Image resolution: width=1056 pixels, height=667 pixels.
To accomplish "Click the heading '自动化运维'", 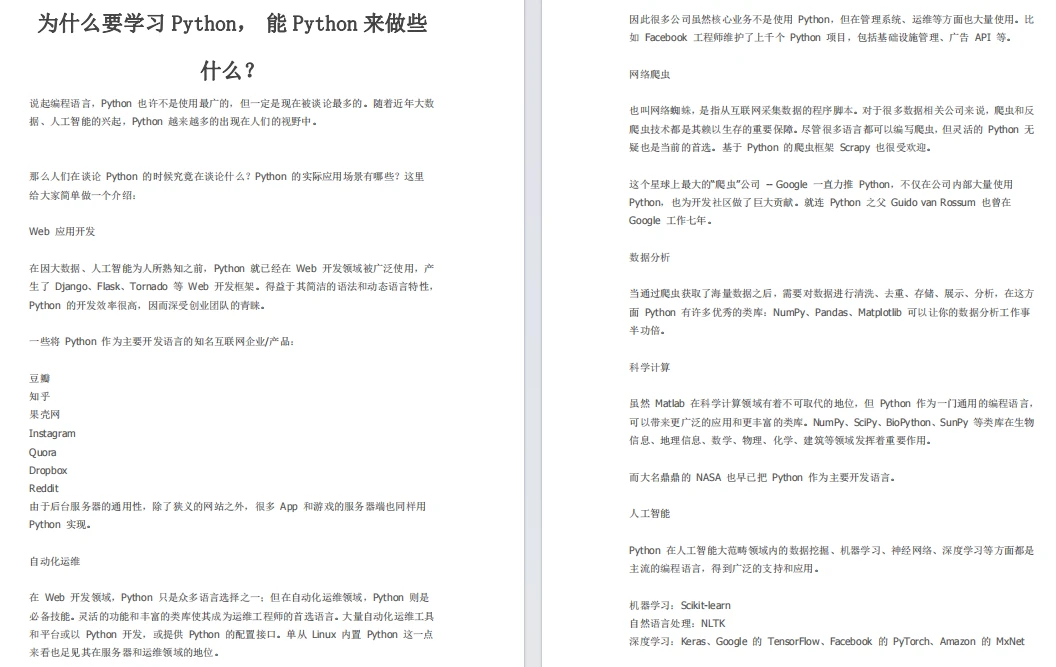I will [x=55, y=561].
